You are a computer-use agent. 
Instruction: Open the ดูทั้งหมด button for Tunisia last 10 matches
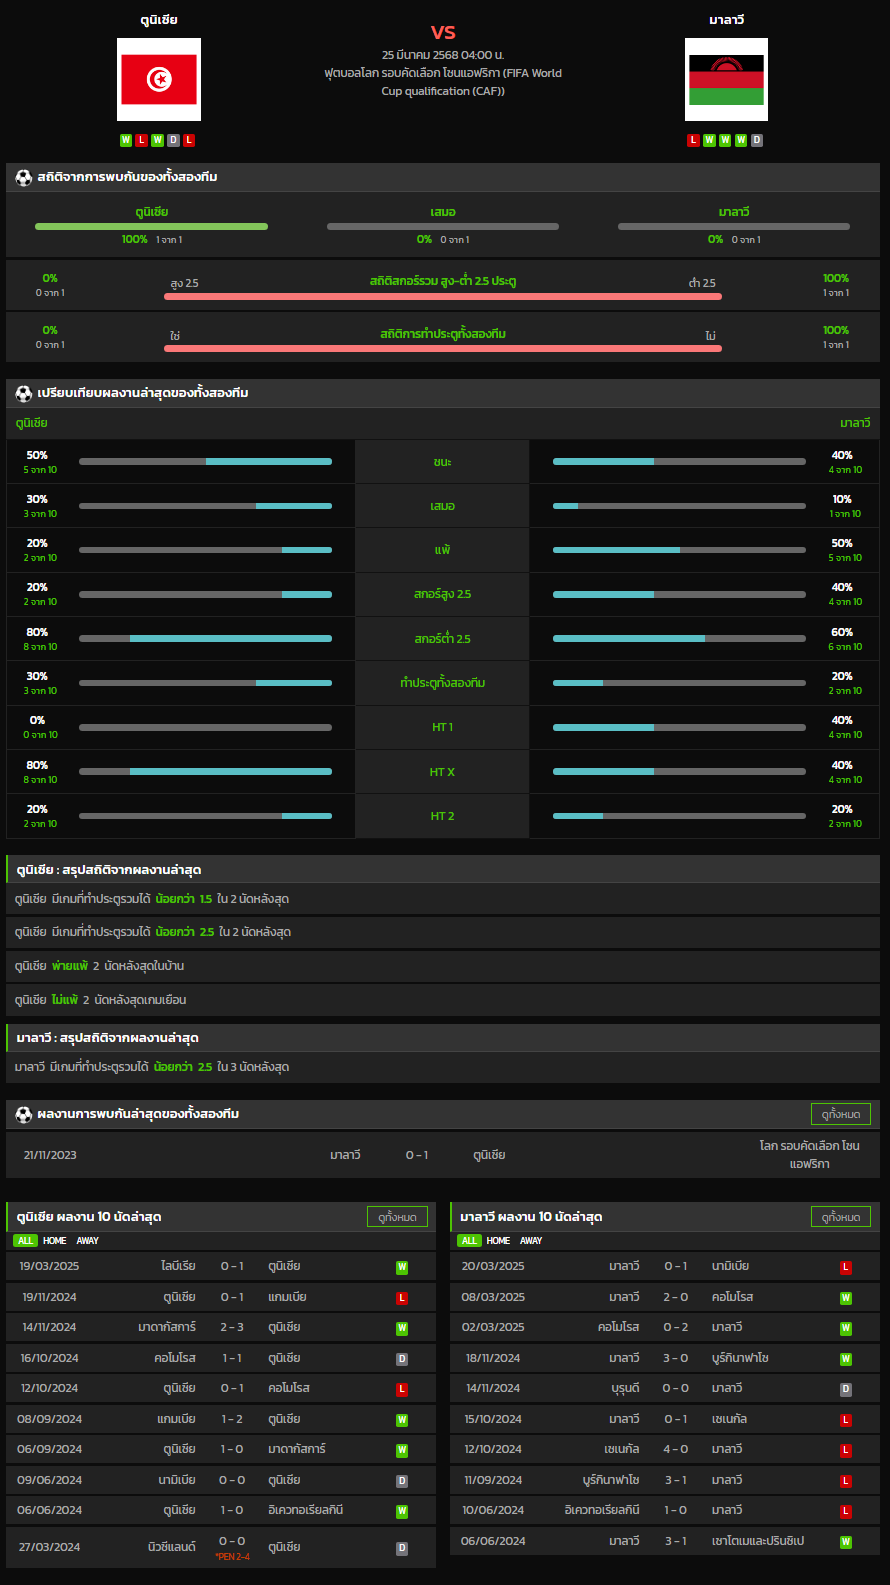pyautogui.click(x=397, y=1217)
